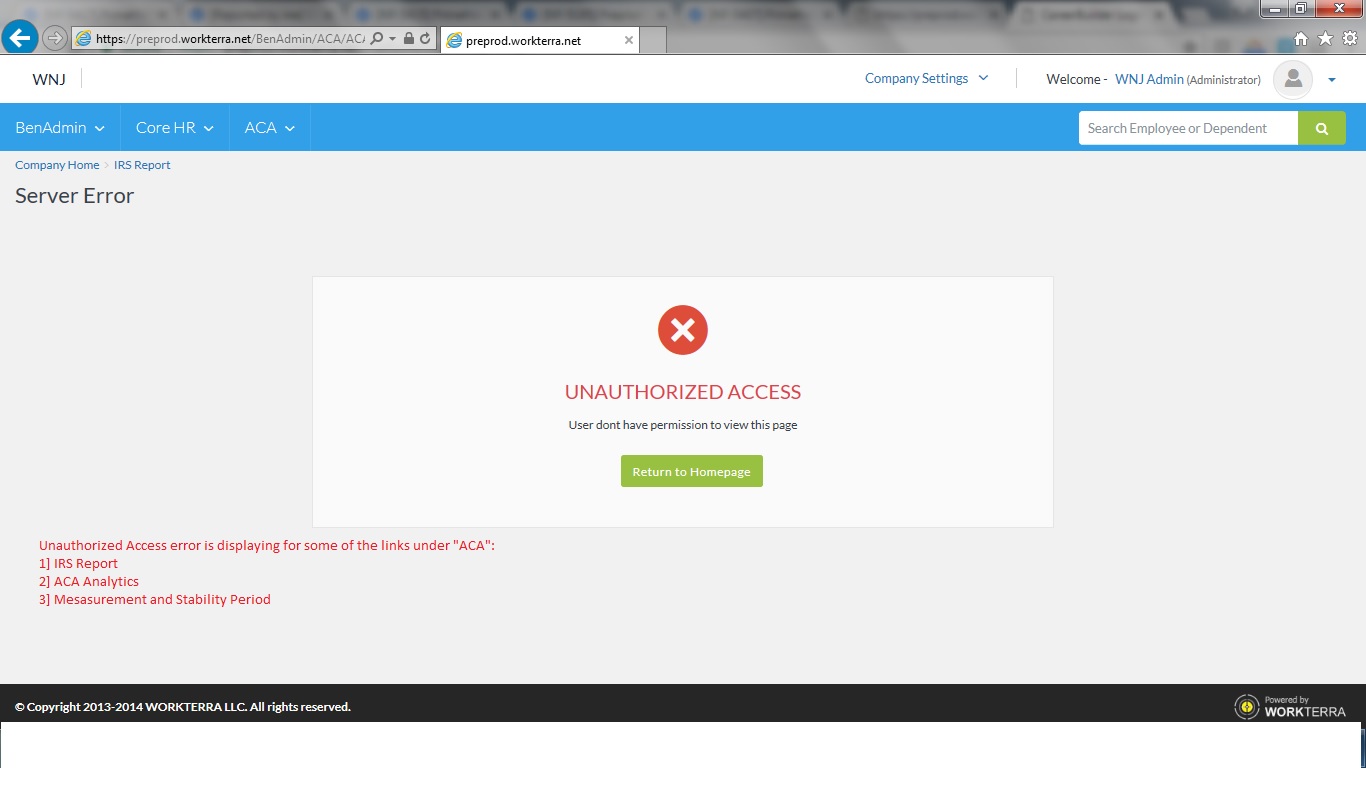Screen dimensions: 1366x812
Task: Click the WNJ Admin user name link
Action: [1149, 79]
